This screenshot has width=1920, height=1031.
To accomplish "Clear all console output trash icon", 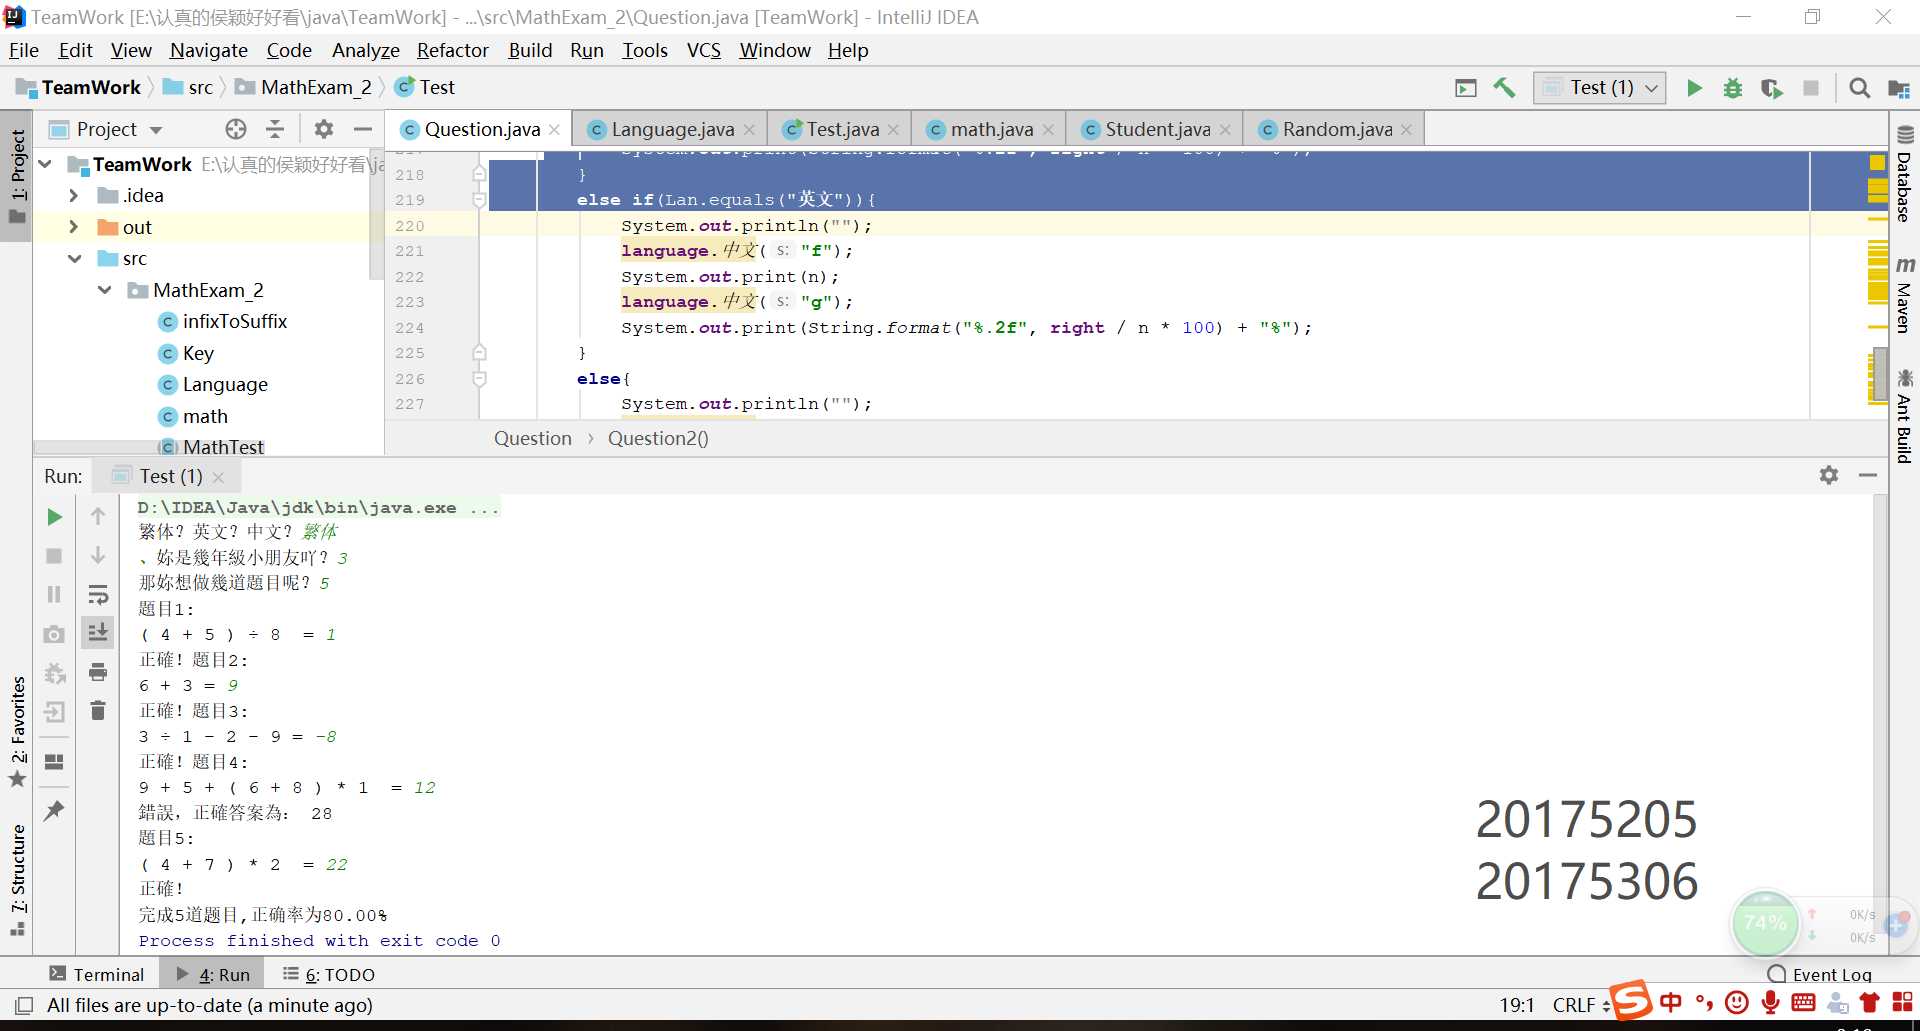I will [x=98, y=711].
